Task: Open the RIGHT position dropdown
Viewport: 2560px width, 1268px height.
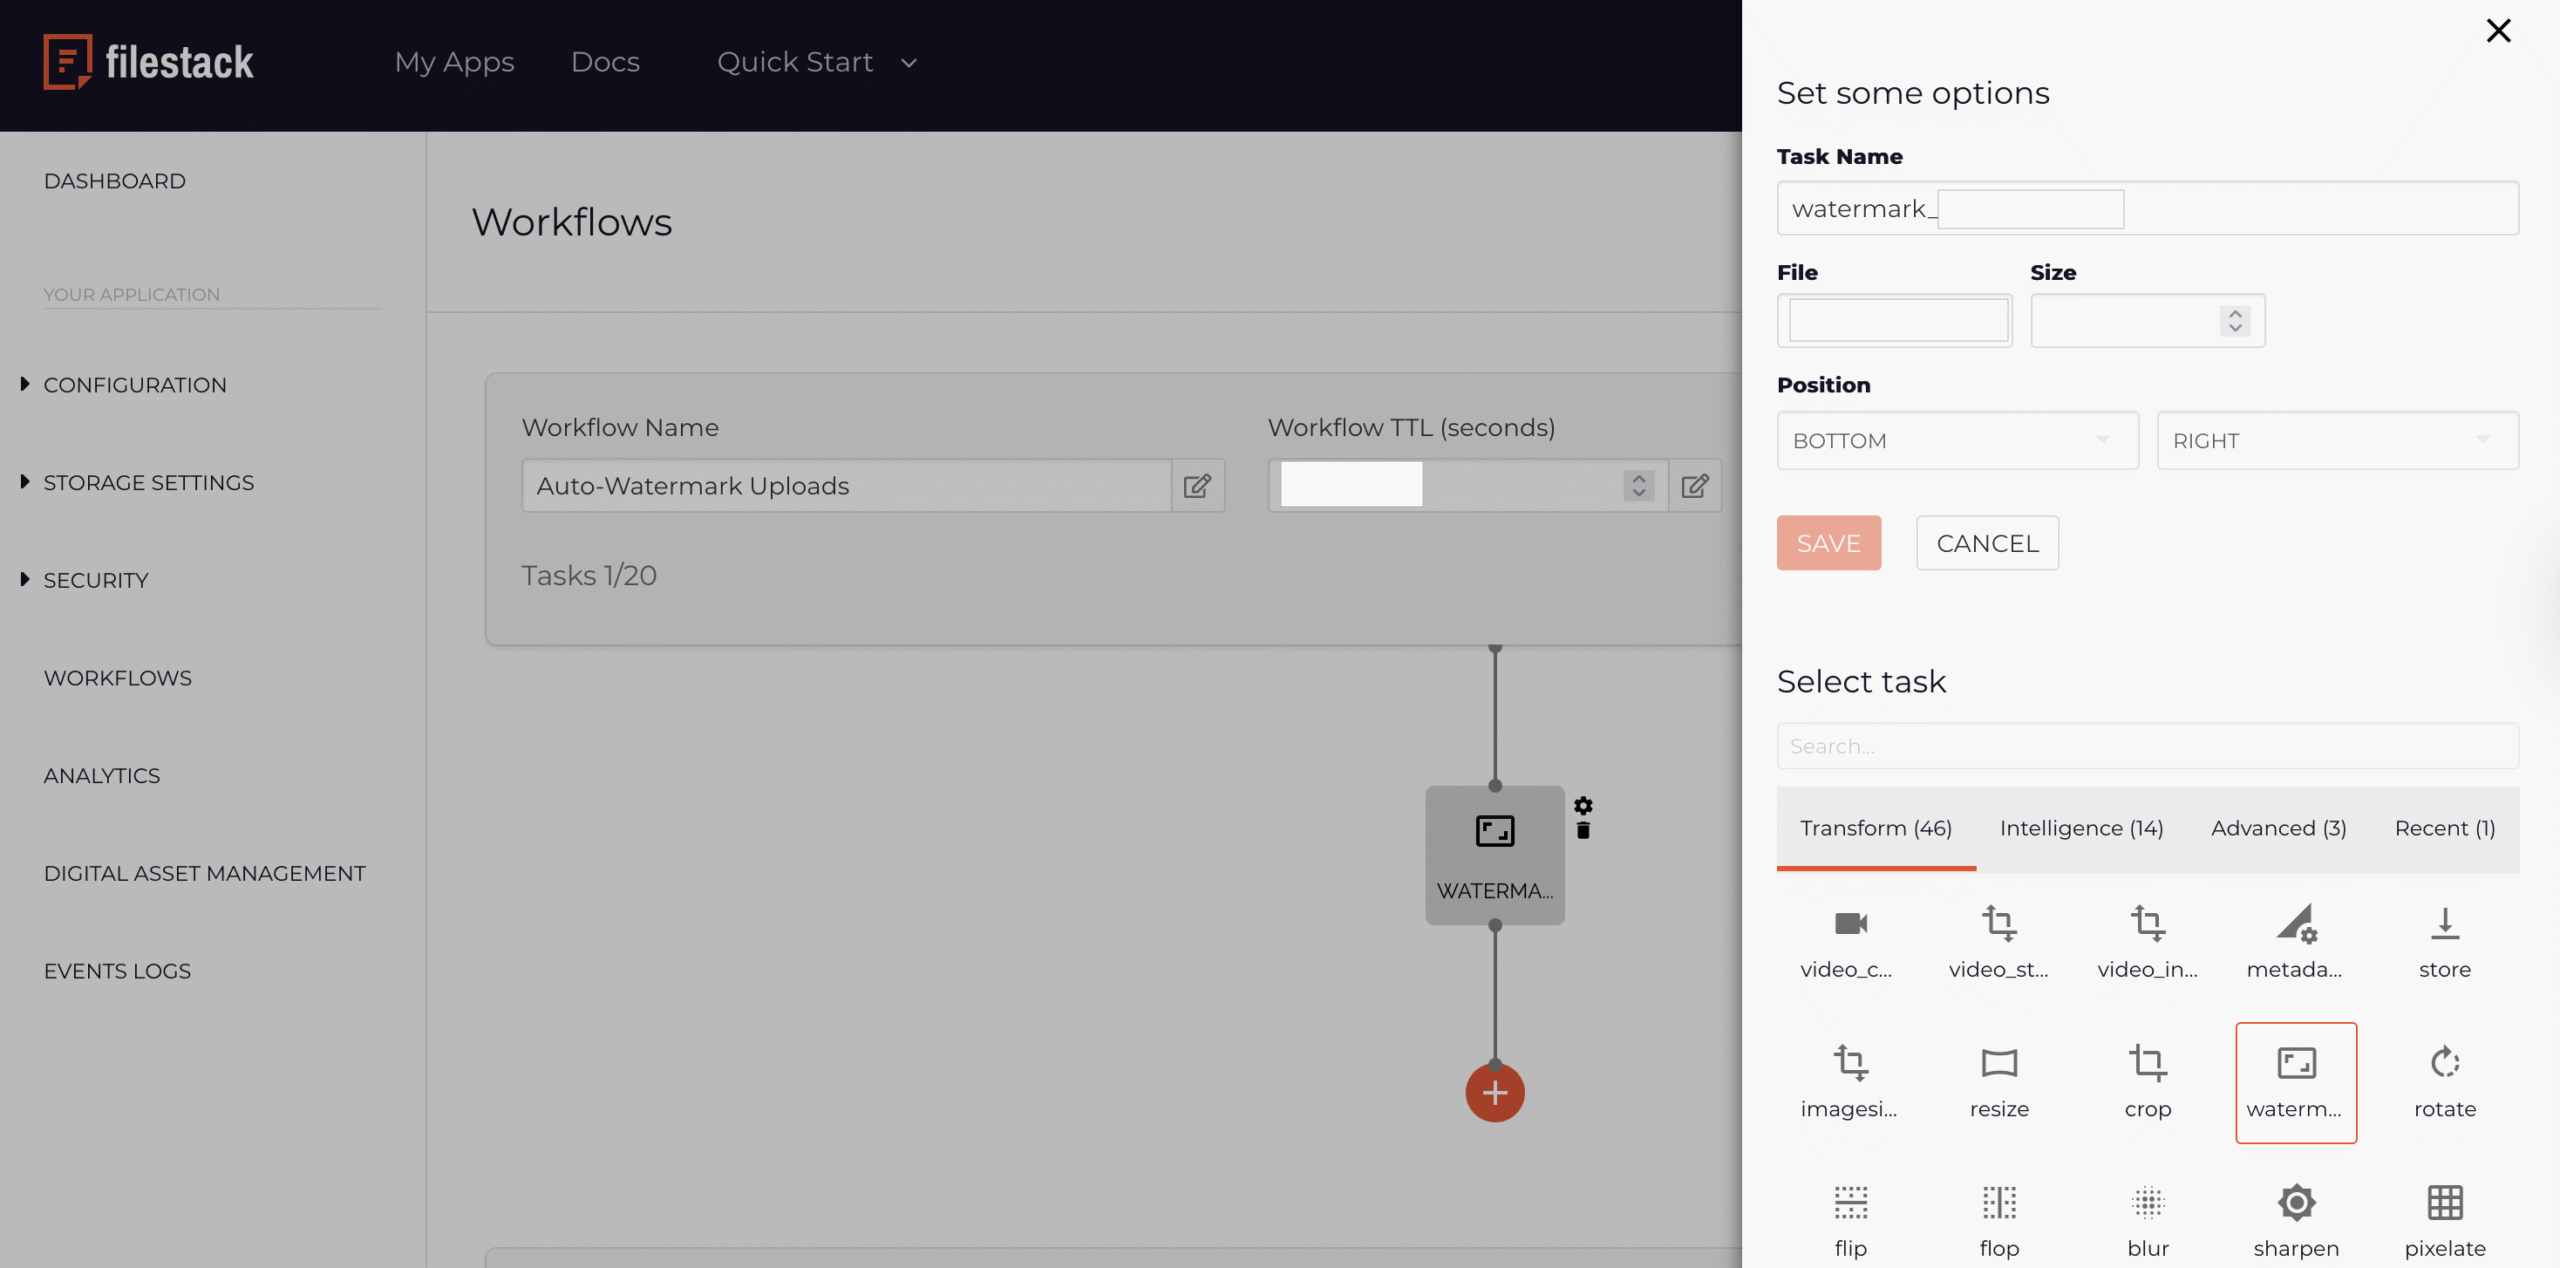Action: [2337, 440]
